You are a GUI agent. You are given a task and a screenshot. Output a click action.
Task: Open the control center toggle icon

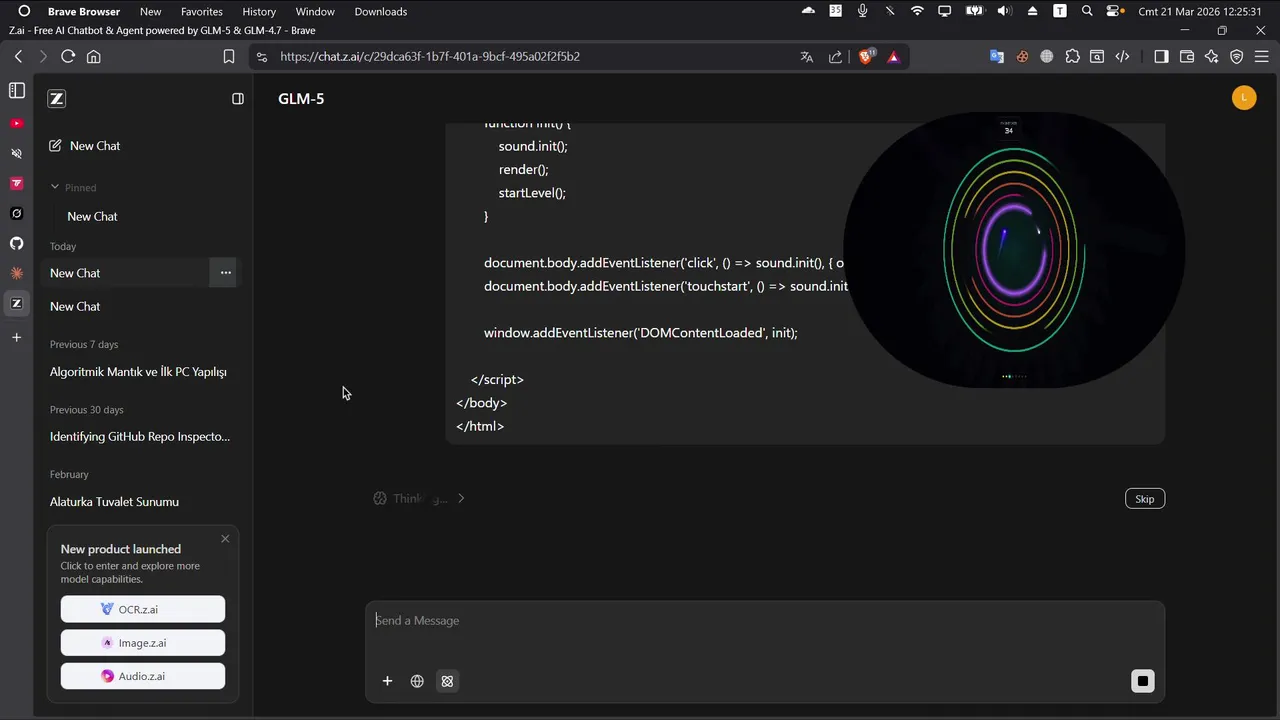(1114, 12)
